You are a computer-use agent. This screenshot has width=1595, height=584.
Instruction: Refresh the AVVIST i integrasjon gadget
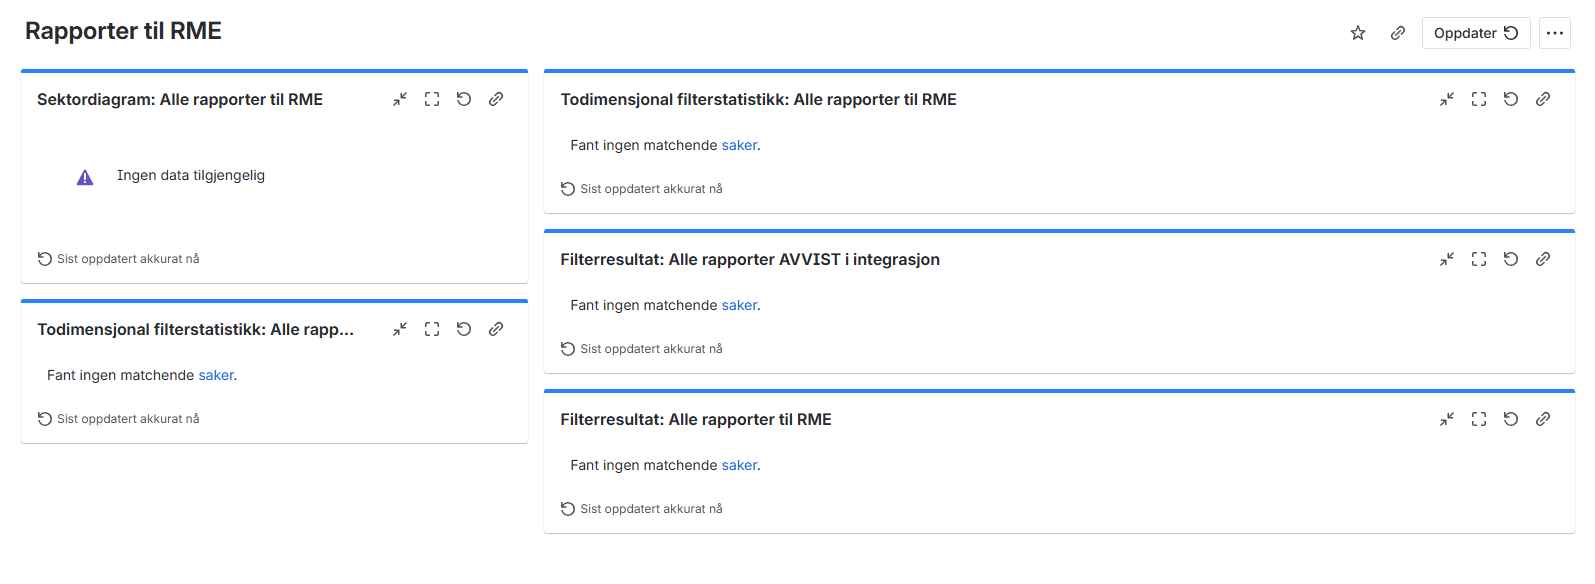point(1511,259)
